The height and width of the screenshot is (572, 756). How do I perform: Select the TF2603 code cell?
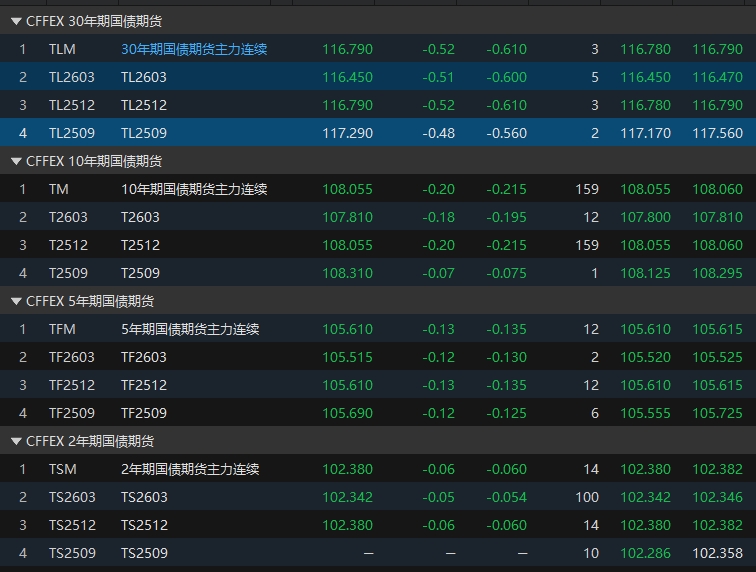[x=72, y=357]
